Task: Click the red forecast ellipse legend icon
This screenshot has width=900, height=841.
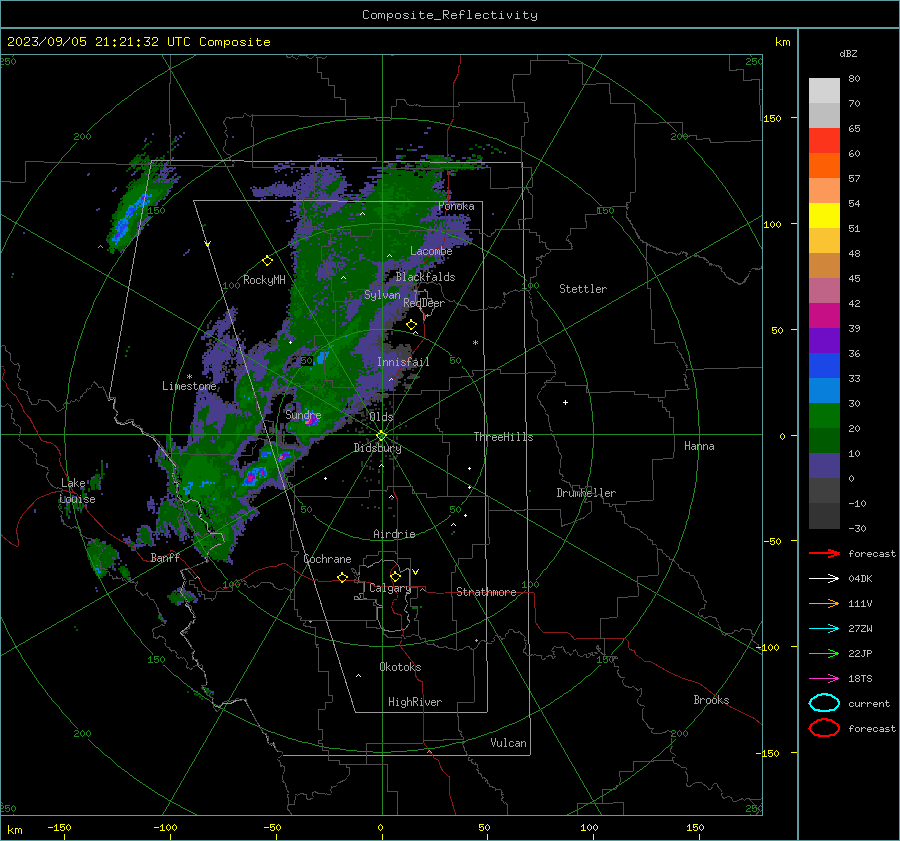Action: [x=824, y=728]
